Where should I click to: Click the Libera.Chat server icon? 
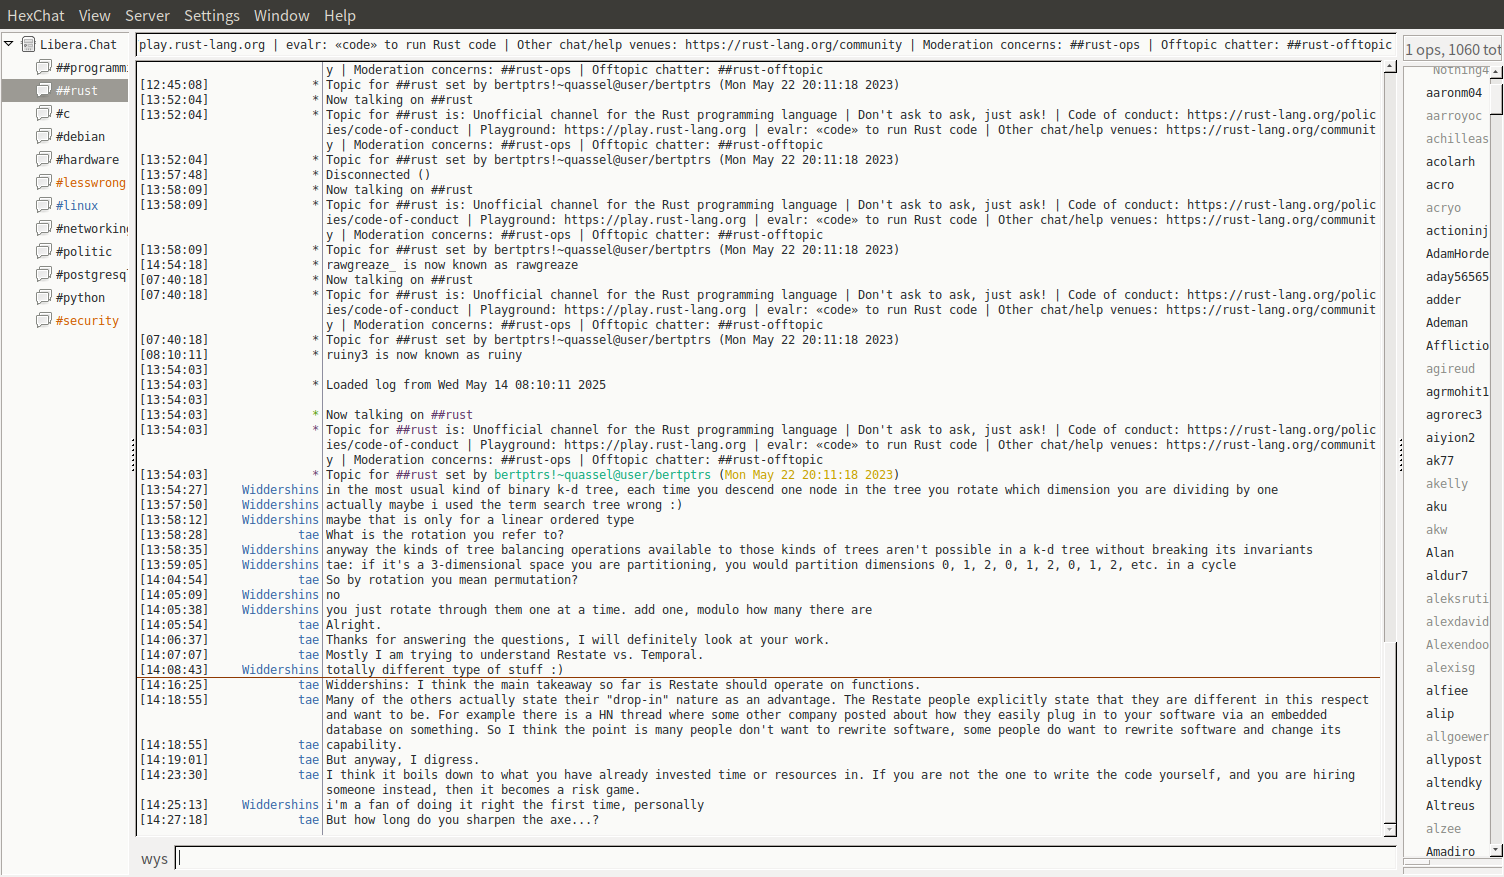[29, 44]
